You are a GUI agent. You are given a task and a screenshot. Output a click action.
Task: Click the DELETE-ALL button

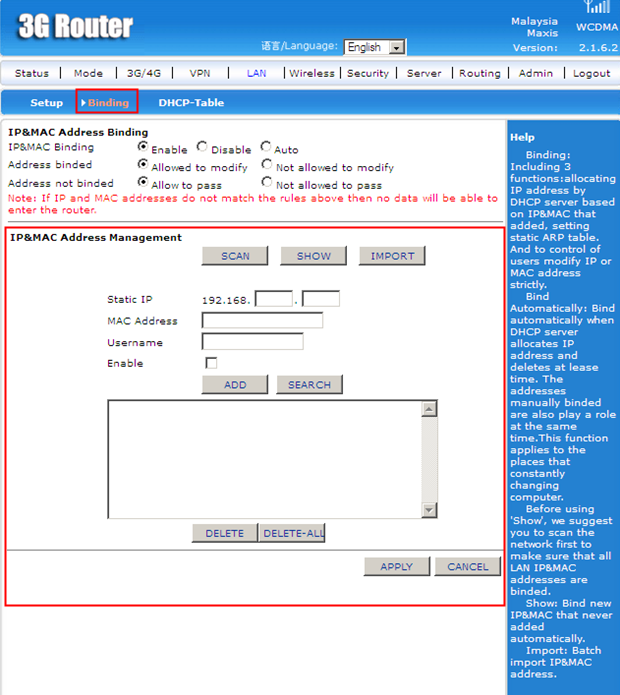292,533
